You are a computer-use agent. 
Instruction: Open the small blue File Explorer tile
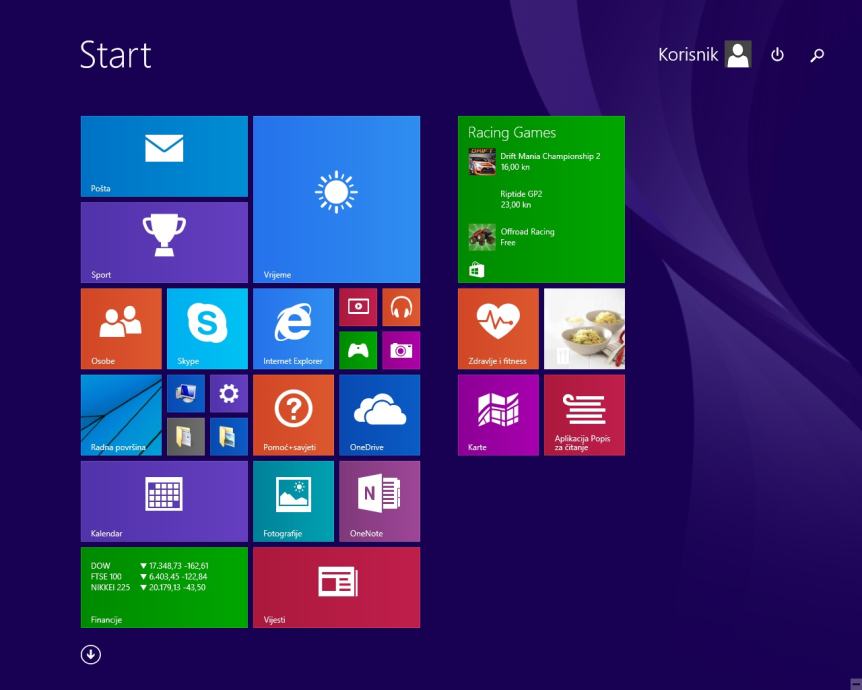(229, 437)
